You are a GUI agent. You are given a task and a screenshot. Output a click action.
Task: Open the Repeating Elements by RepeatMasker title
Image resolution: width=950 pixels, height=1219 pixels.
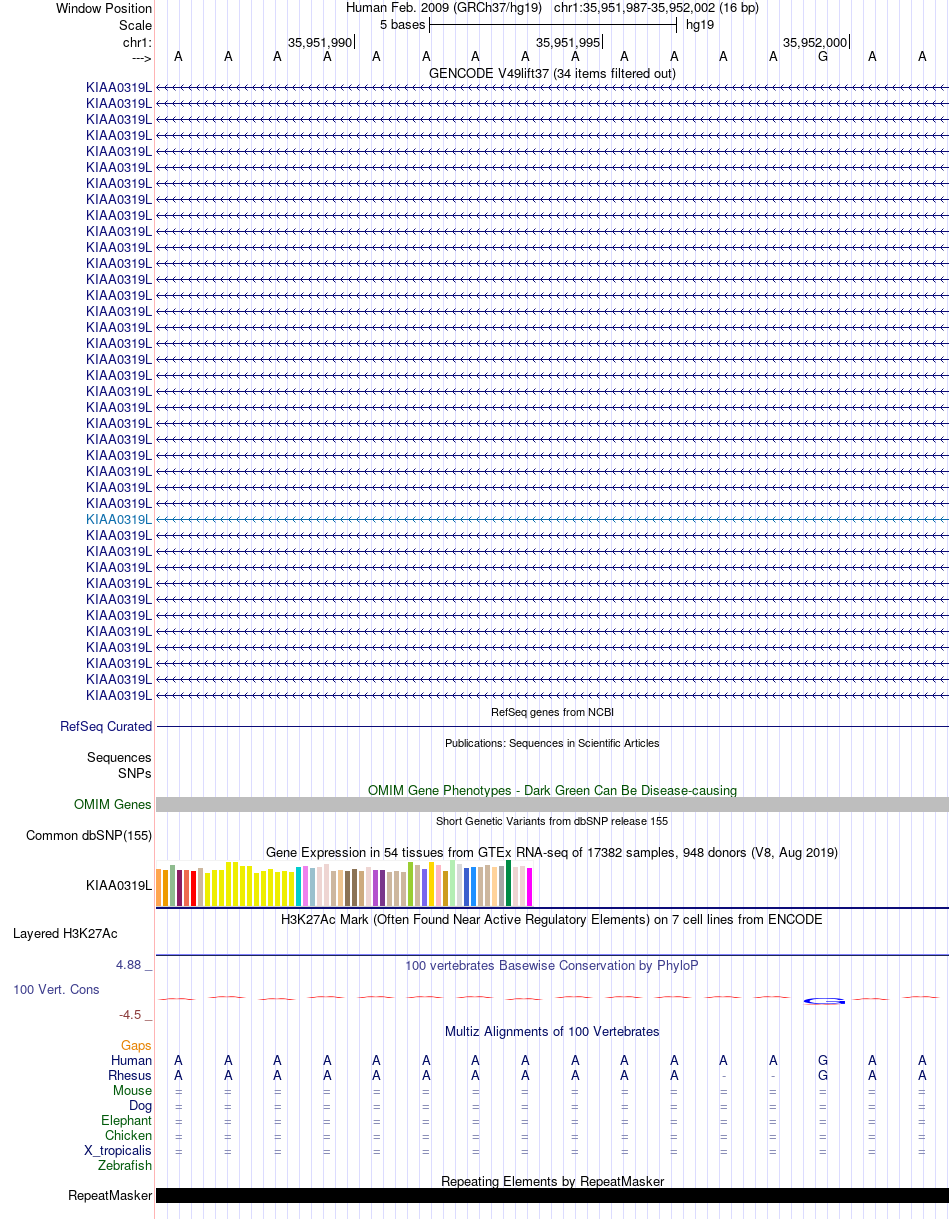pos(552,1182)
